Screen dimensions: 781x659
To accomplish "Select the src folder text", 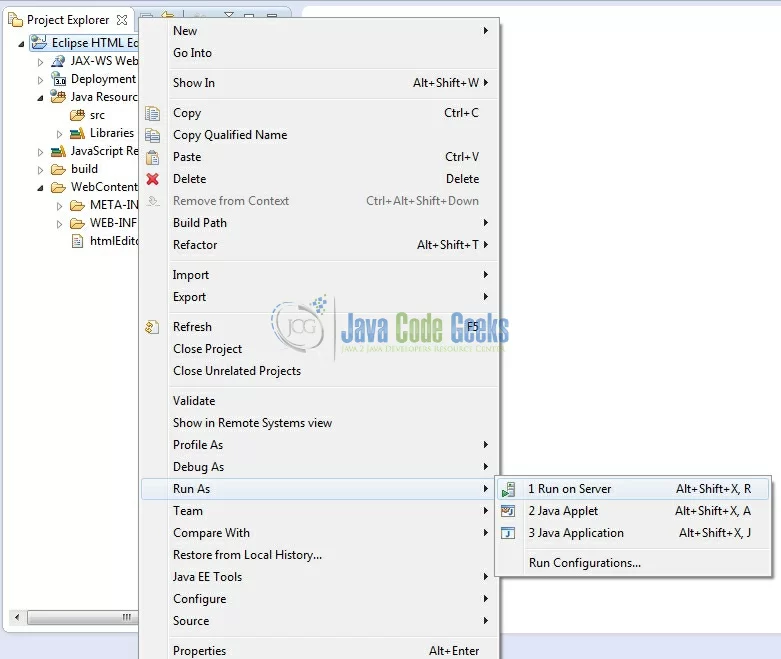I will [97, 116].
